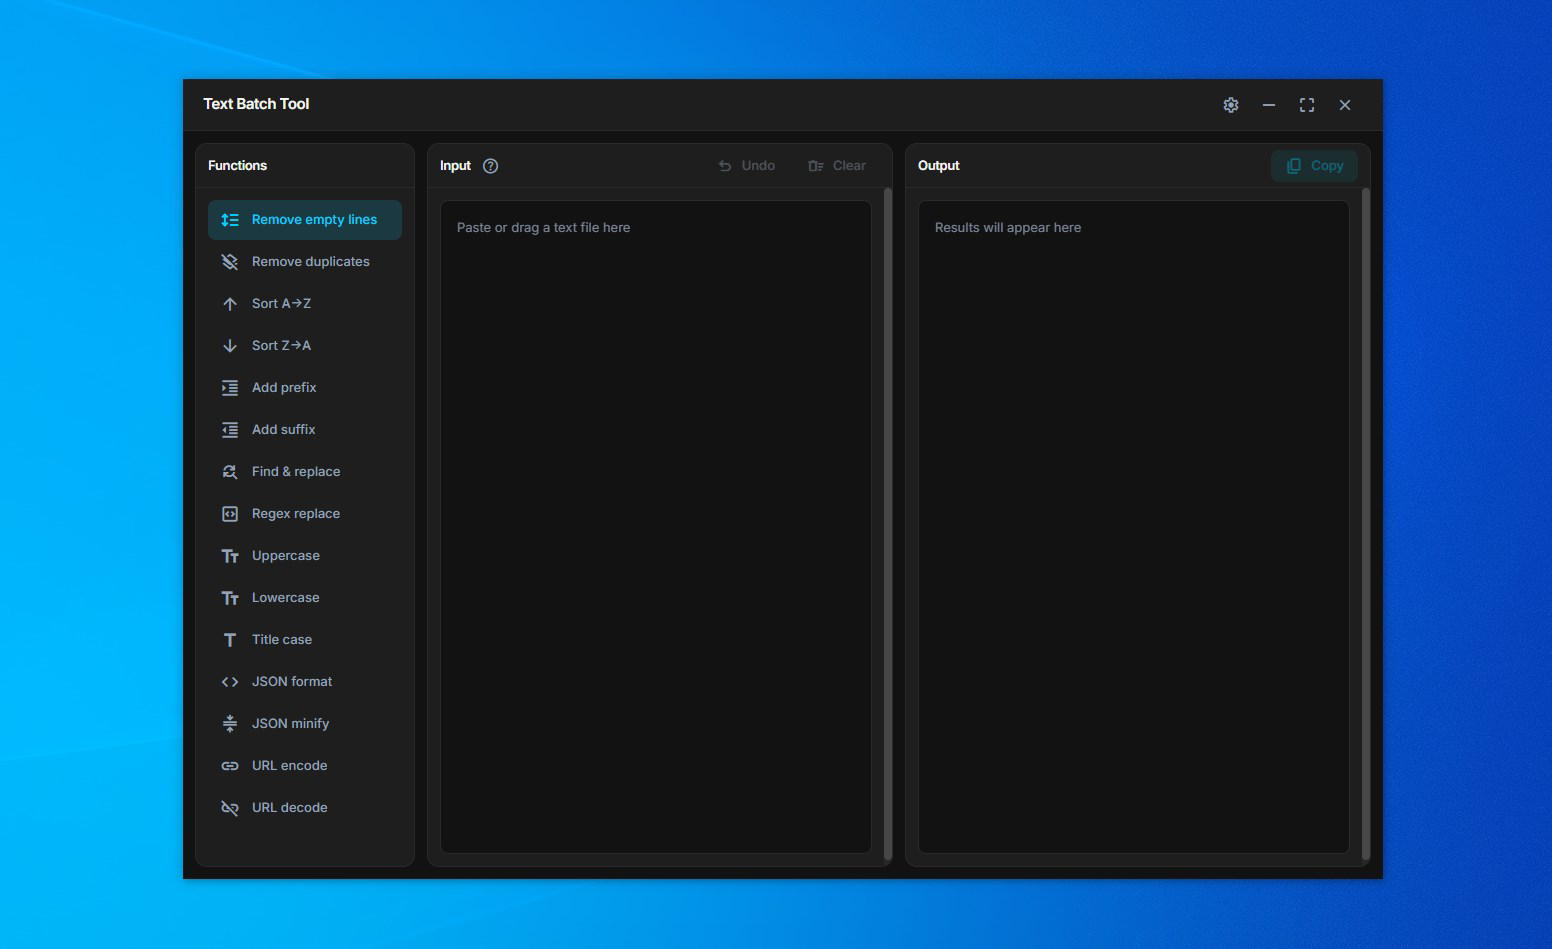
Task: Click the Input panel scrollbar
Action: point(887,525)
